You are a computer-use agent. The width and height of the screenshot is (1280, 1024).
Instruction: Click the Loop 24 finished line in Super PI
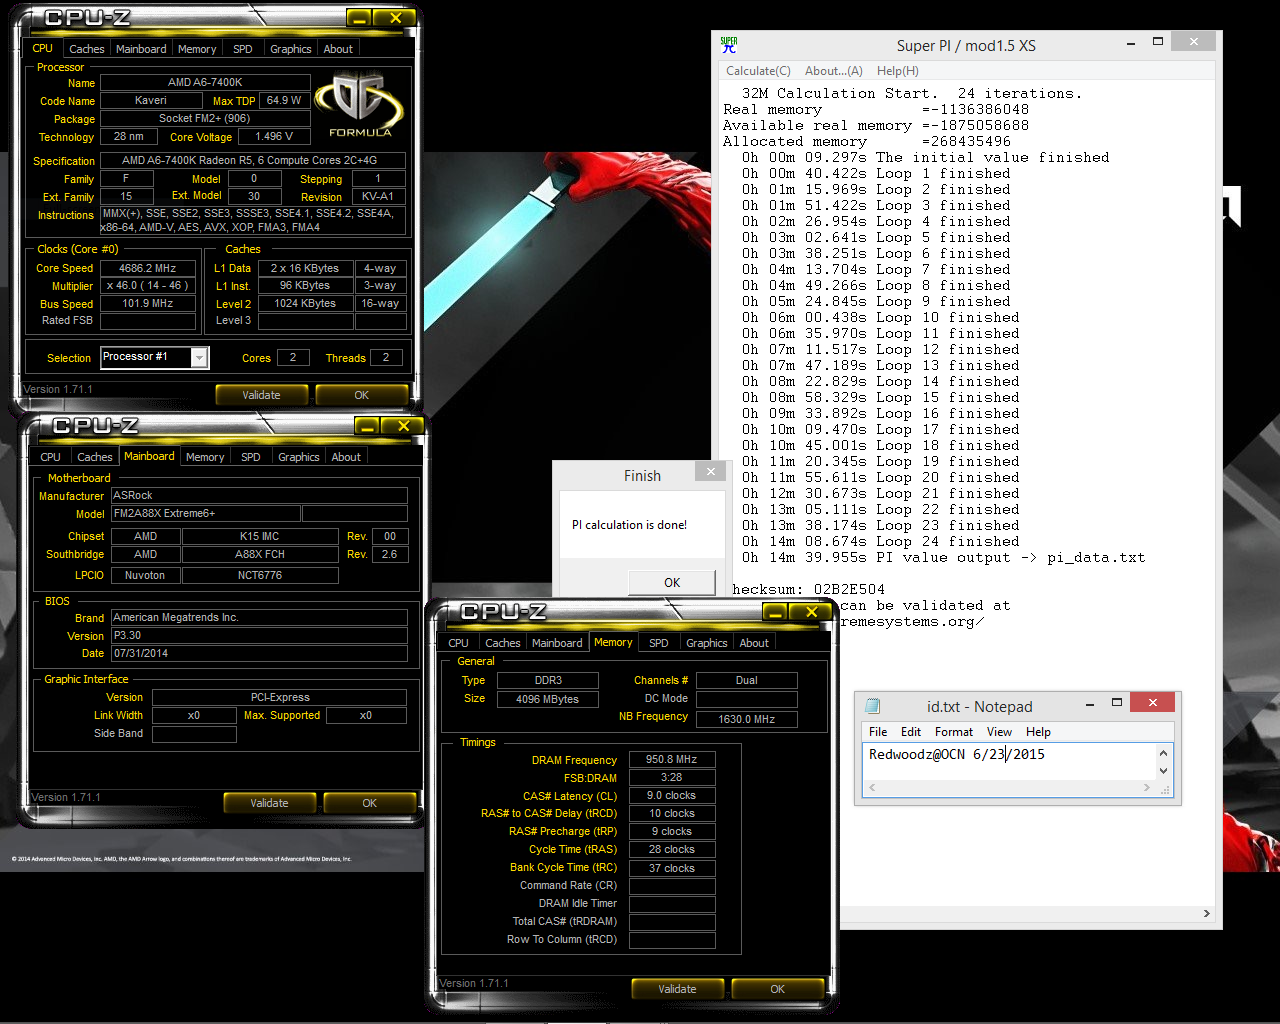[881, 542]
